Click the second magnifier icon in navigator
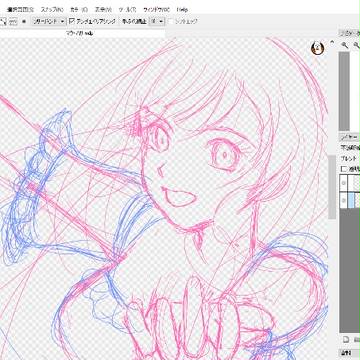The height and width of the screenshot is (360, 360). (x=357, y=45)
